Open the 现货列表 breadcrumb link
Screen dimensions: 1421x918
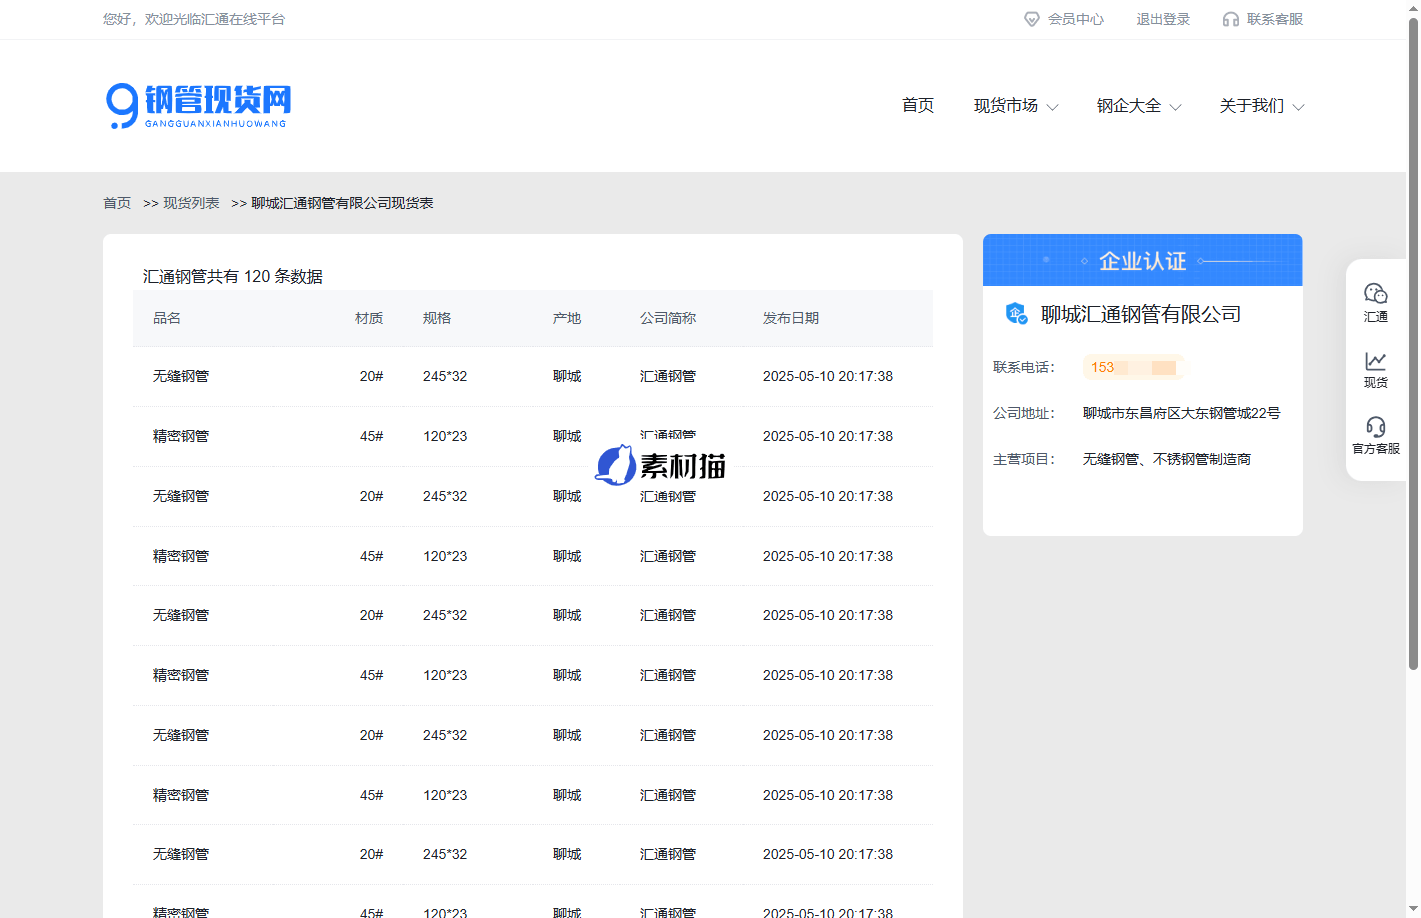[191, 203]
